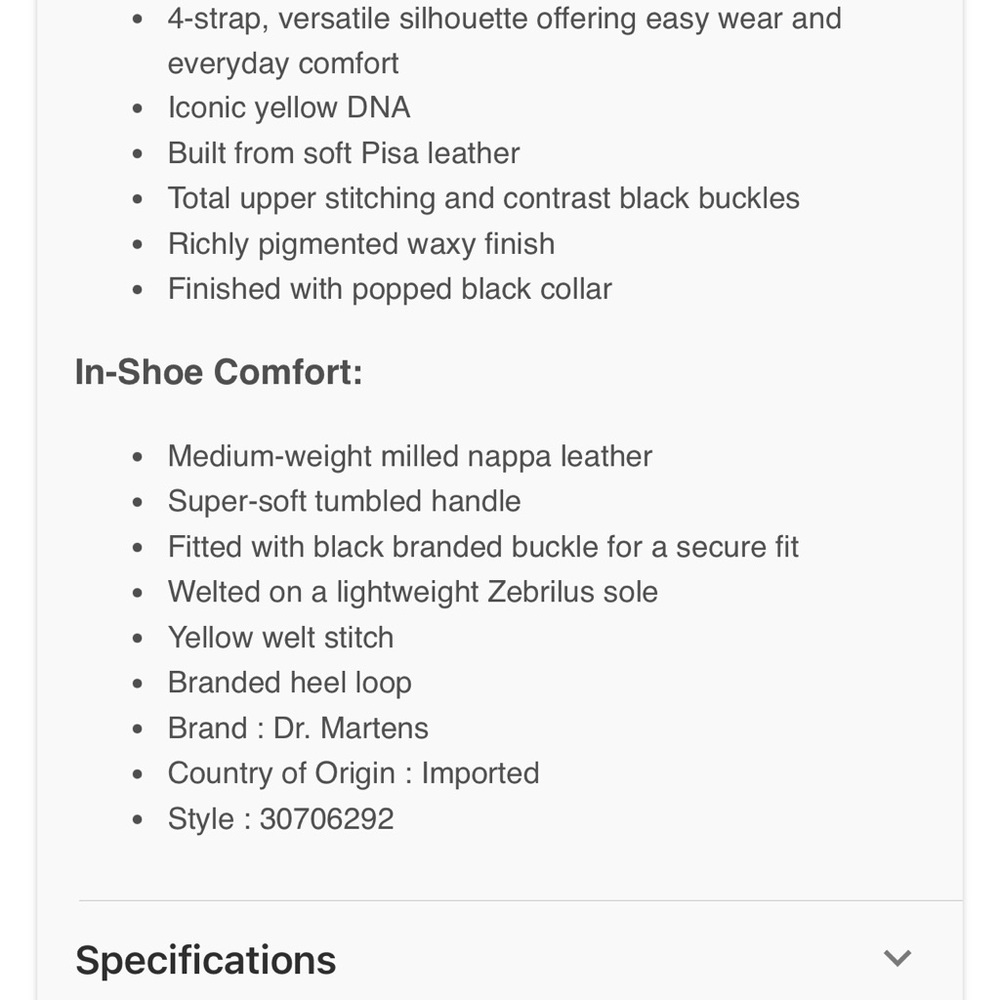This screenshot has height=1000, width=1000.
Task: Select 'Welted on a lightweight Zebrilus sole'
Action: [x=413, y=592]
